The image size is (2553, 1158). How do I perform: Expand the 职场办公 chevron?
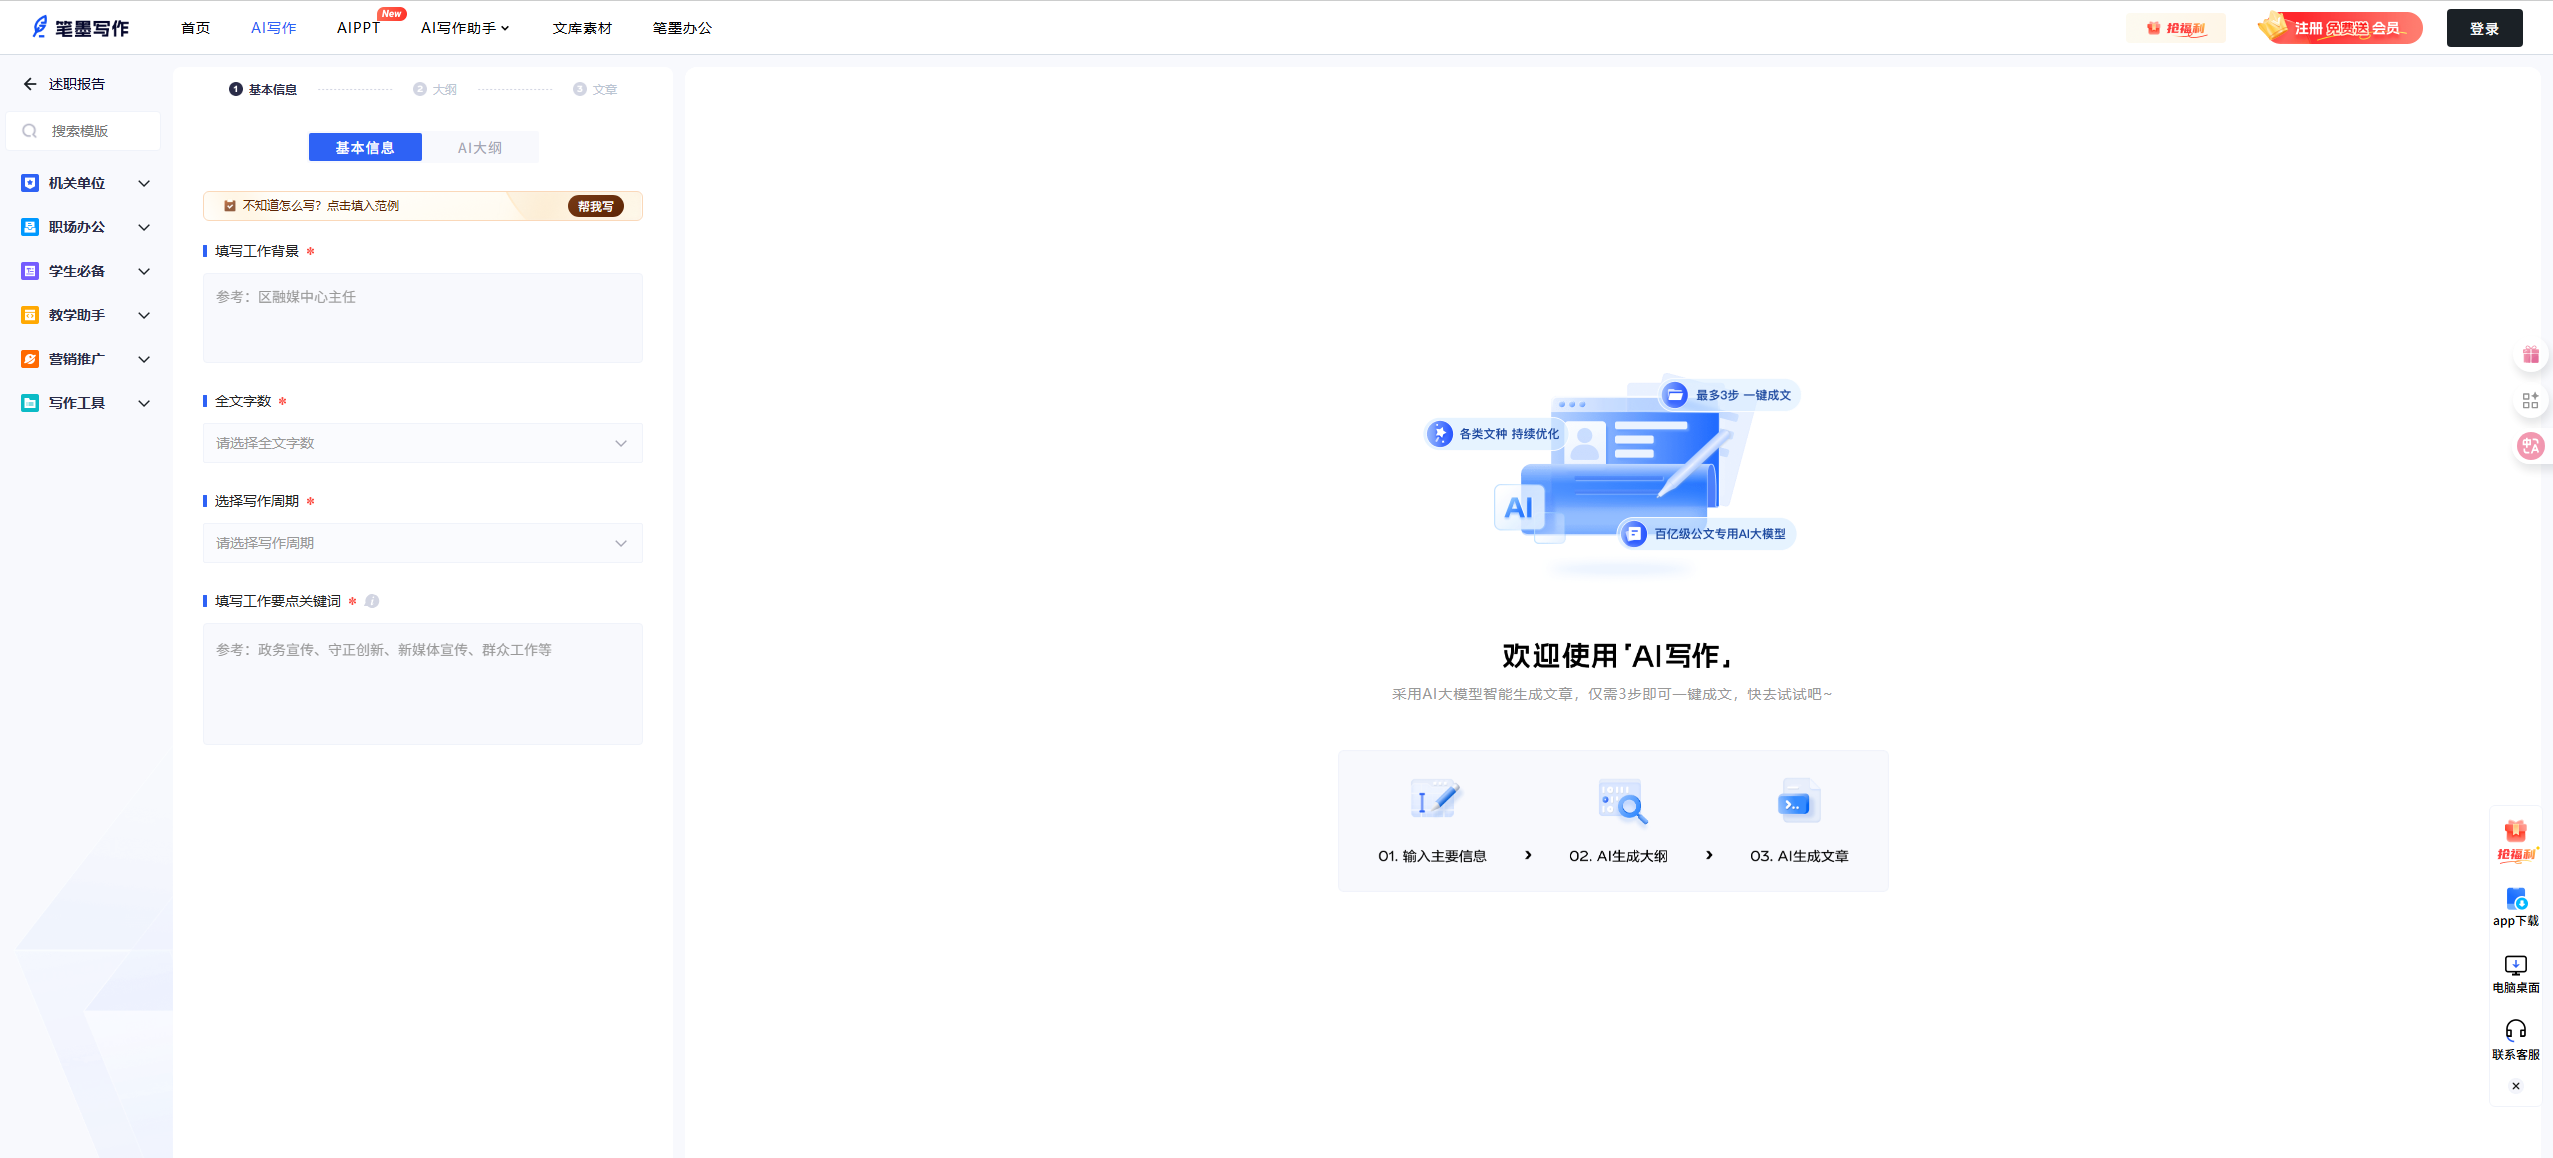coord(144,227)
